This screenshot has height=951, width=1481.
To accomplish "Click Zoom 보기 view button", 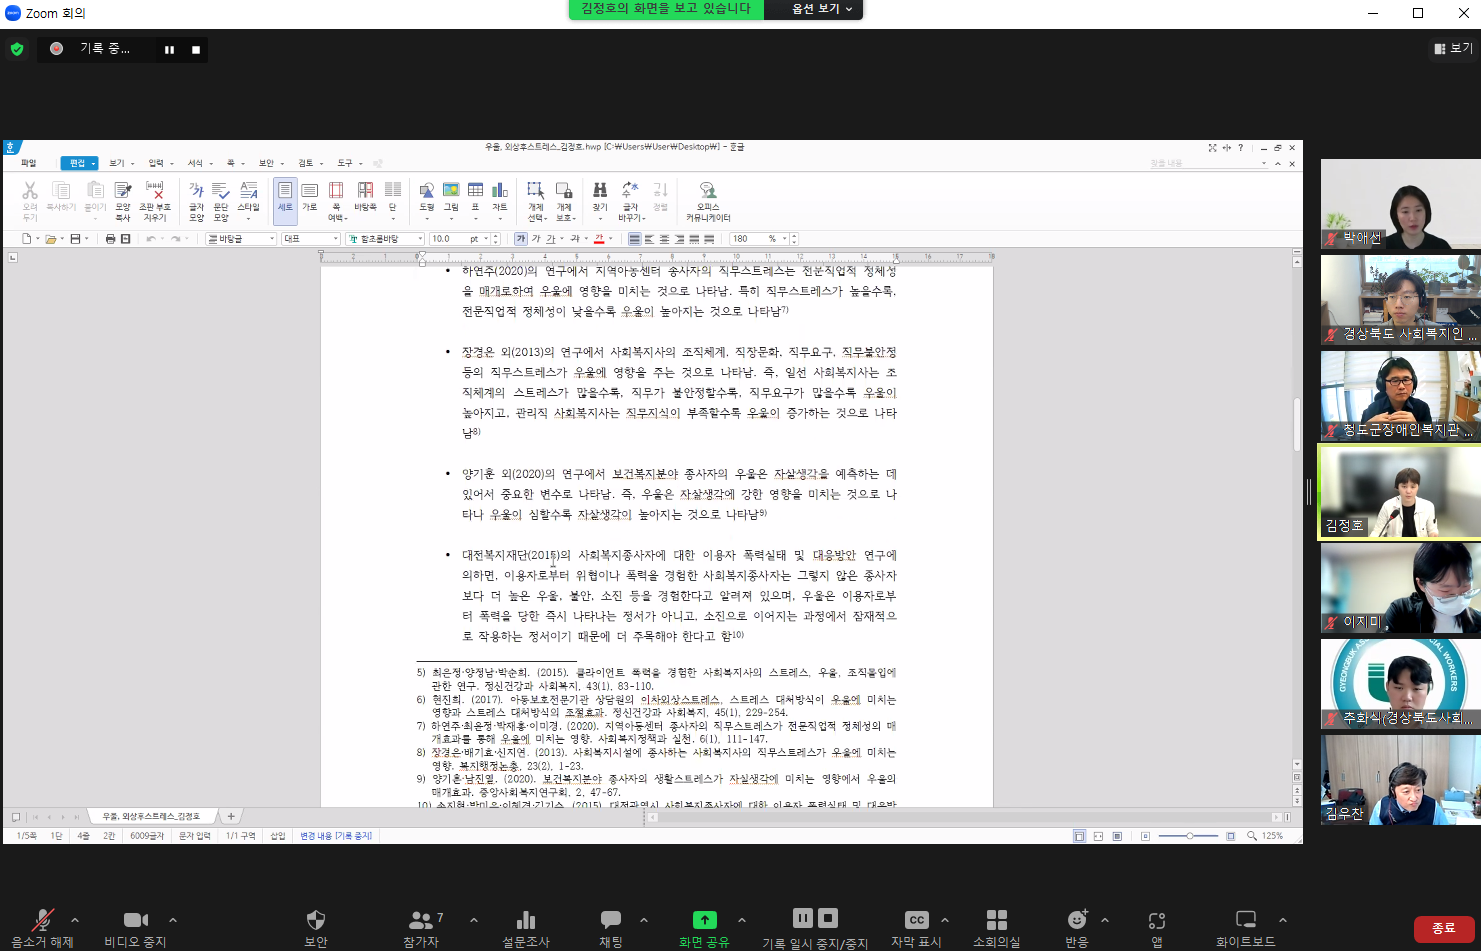I will coord(1453,48).
